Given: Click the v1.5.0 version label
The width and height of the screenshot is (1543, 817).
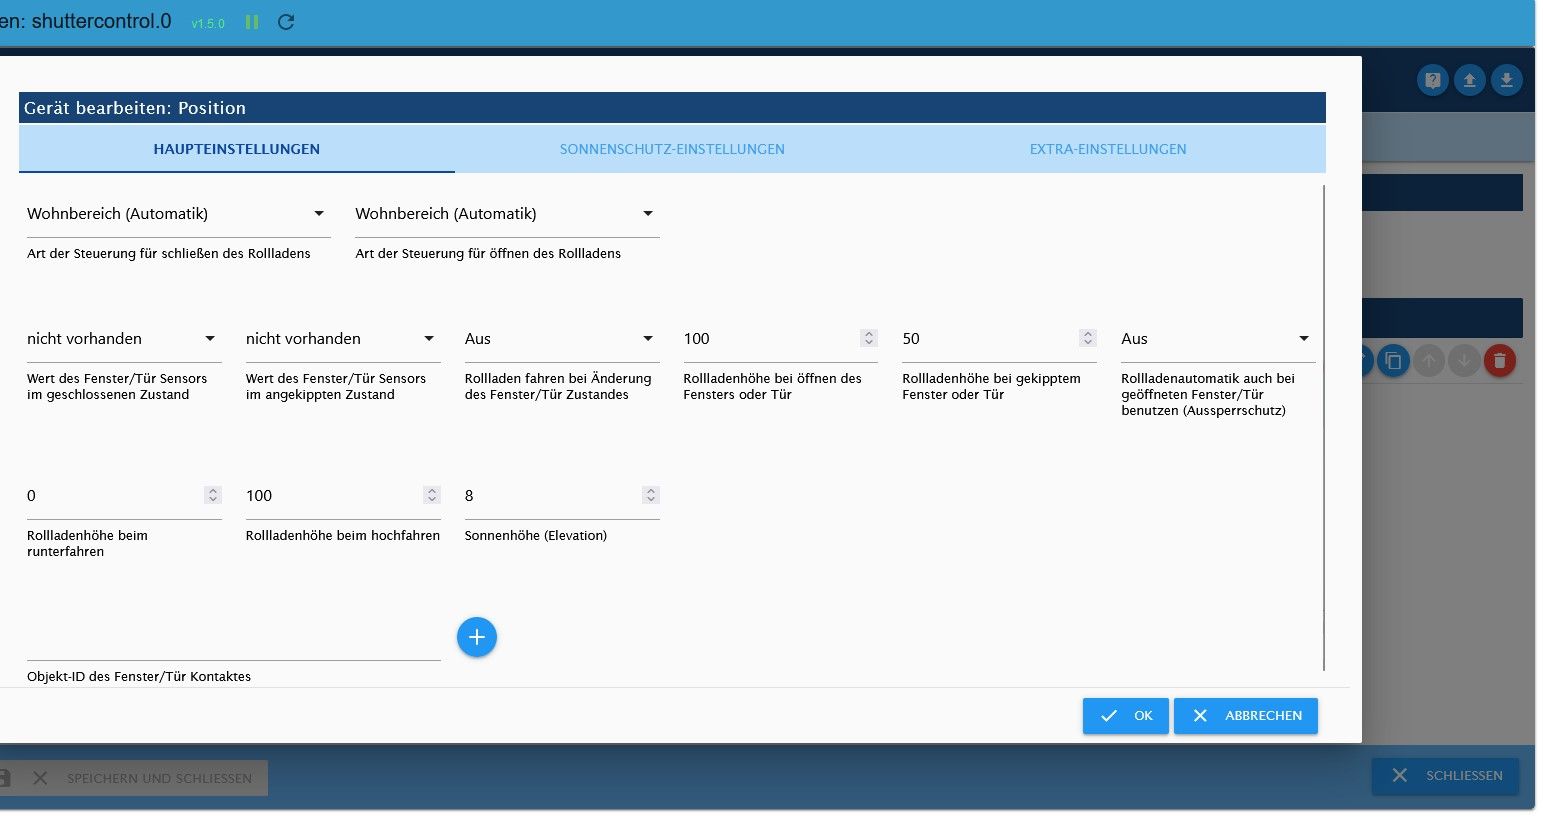Looking at the screenshot, I should click(208, 23).
